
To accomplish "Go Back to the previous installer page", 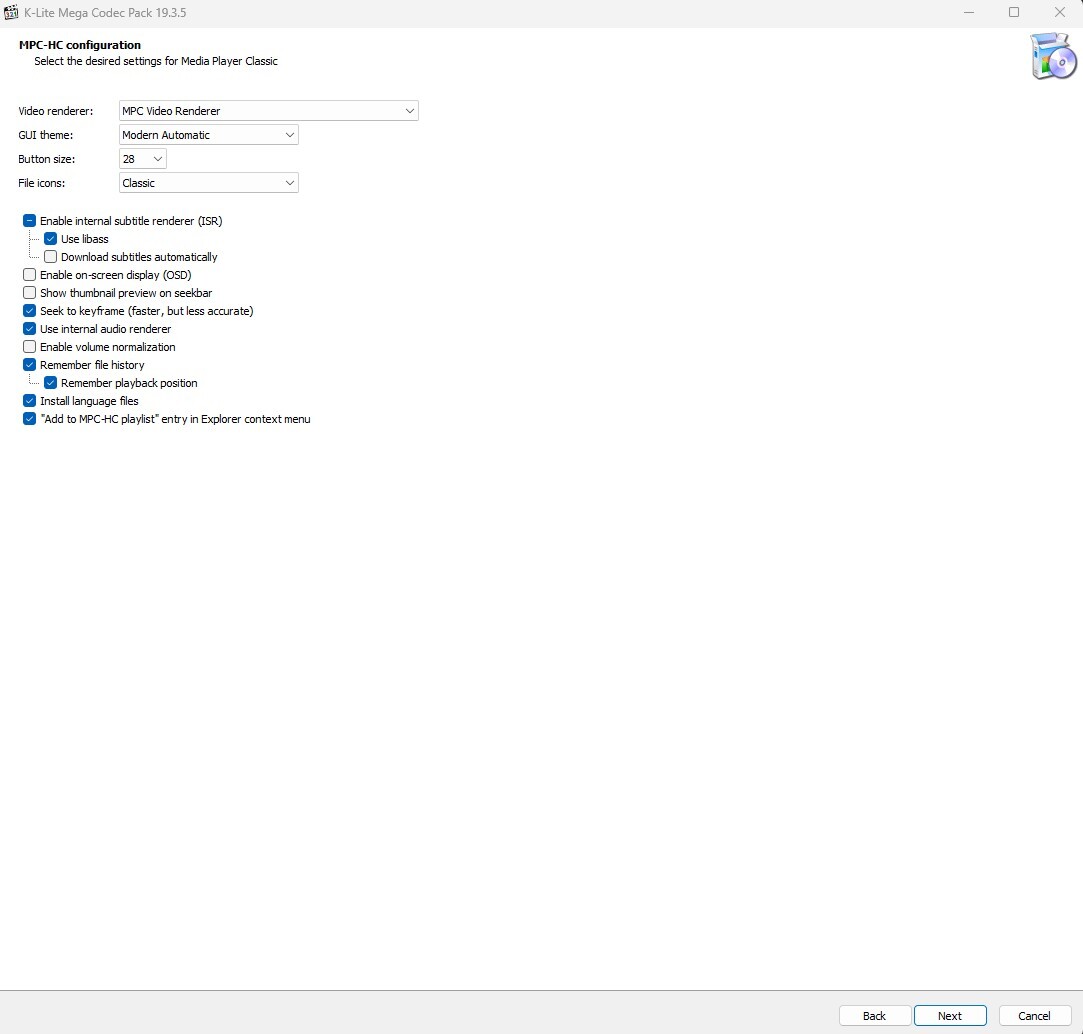I will click(x=875, y=1016).
